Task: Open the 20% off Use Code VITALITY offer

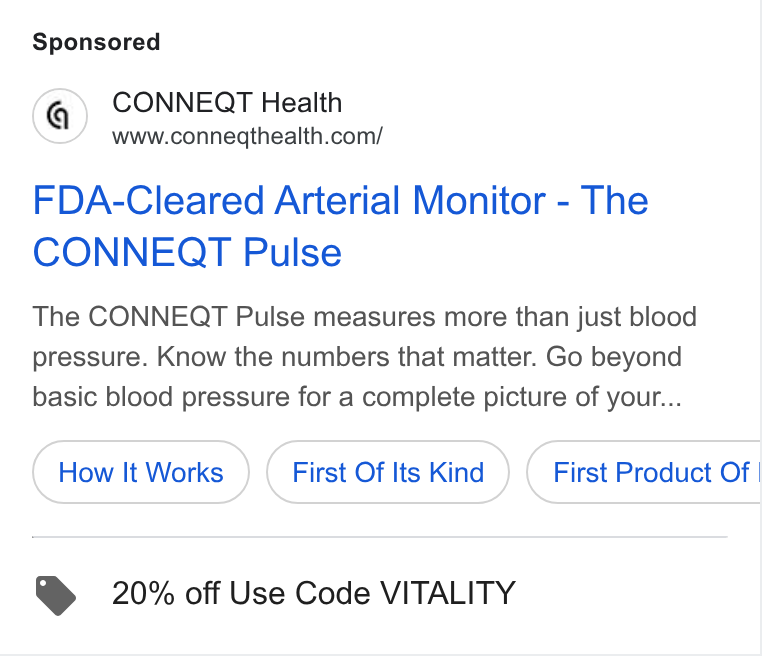Action: point(314,593)
